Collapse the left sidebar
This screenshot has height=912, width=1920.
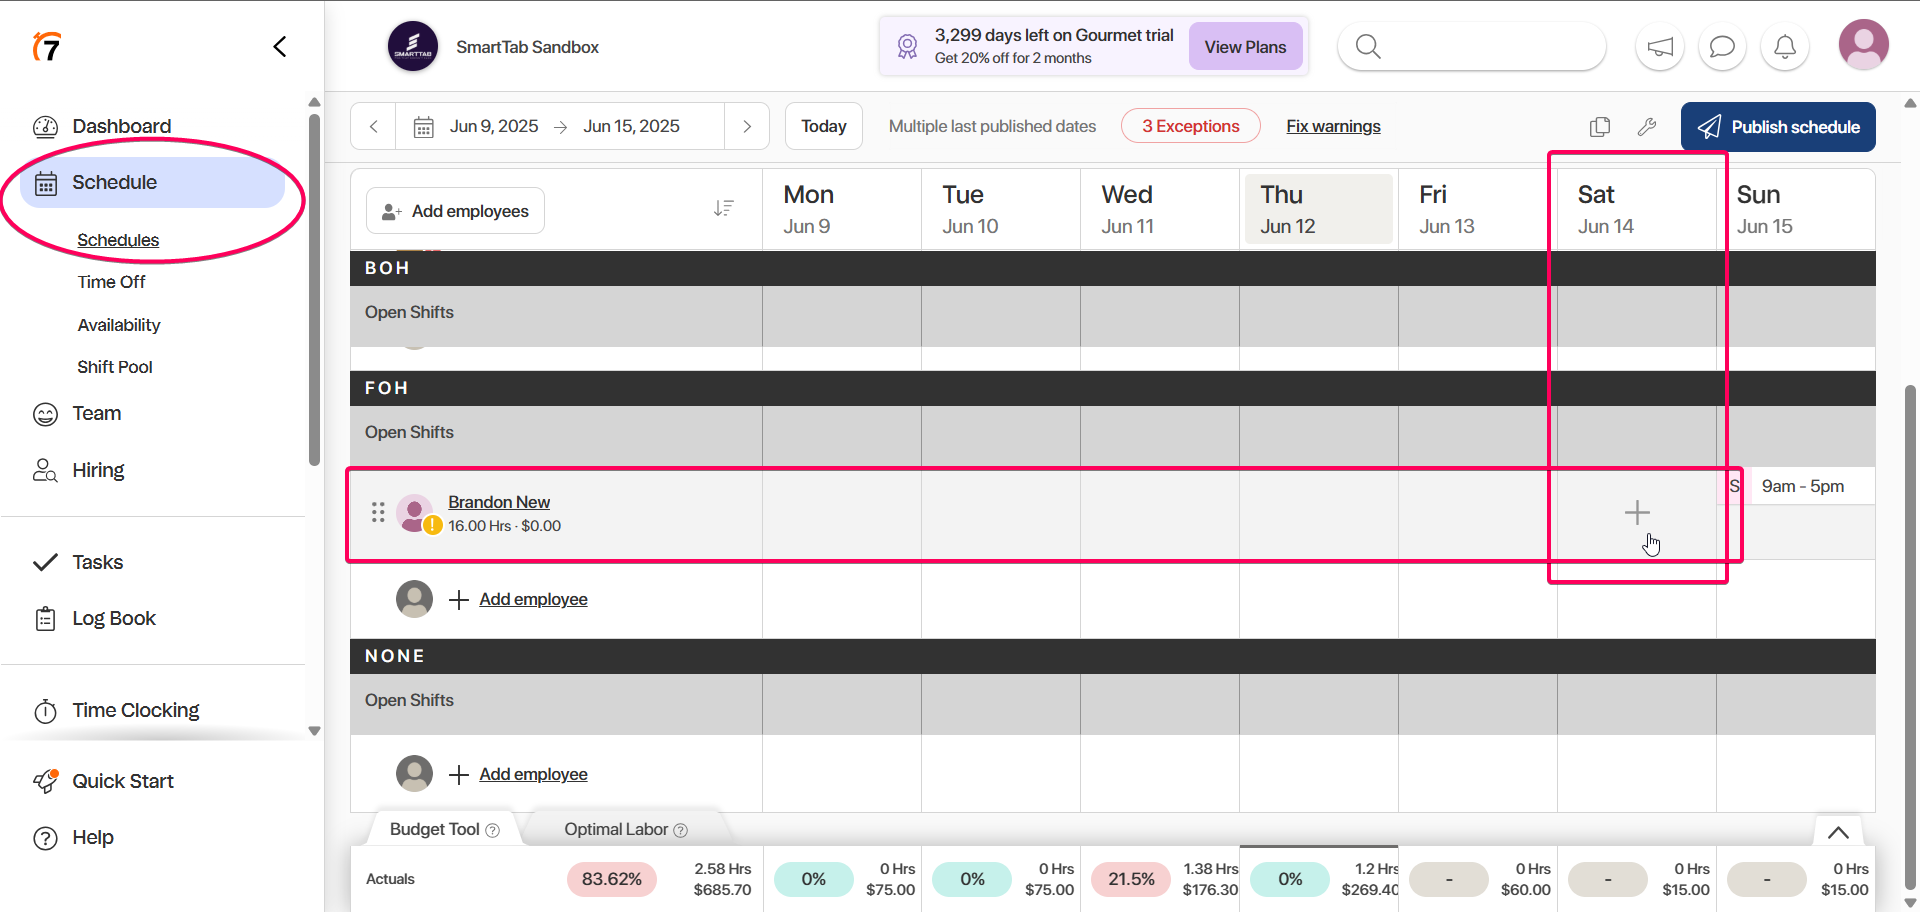(280, 47)
